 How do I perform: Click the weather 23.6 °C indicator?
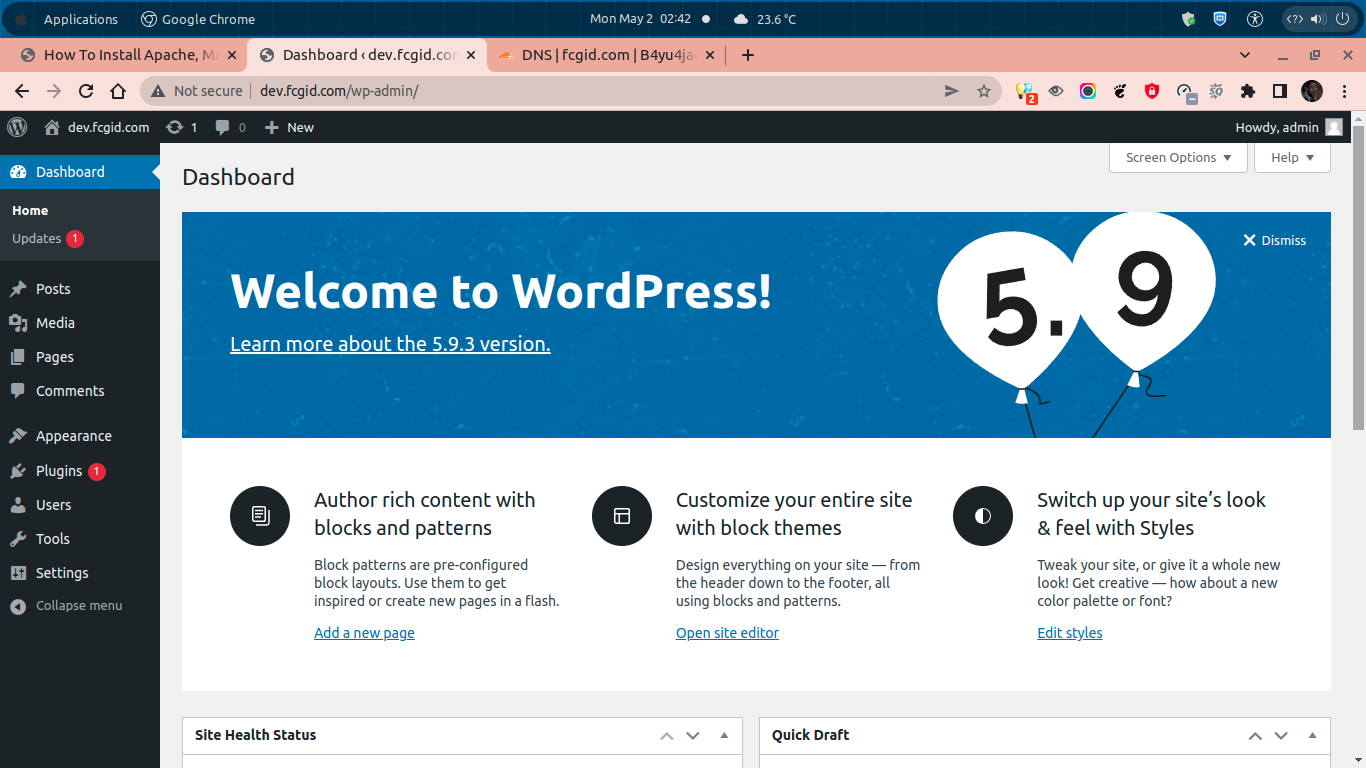[x=765, y=19]
